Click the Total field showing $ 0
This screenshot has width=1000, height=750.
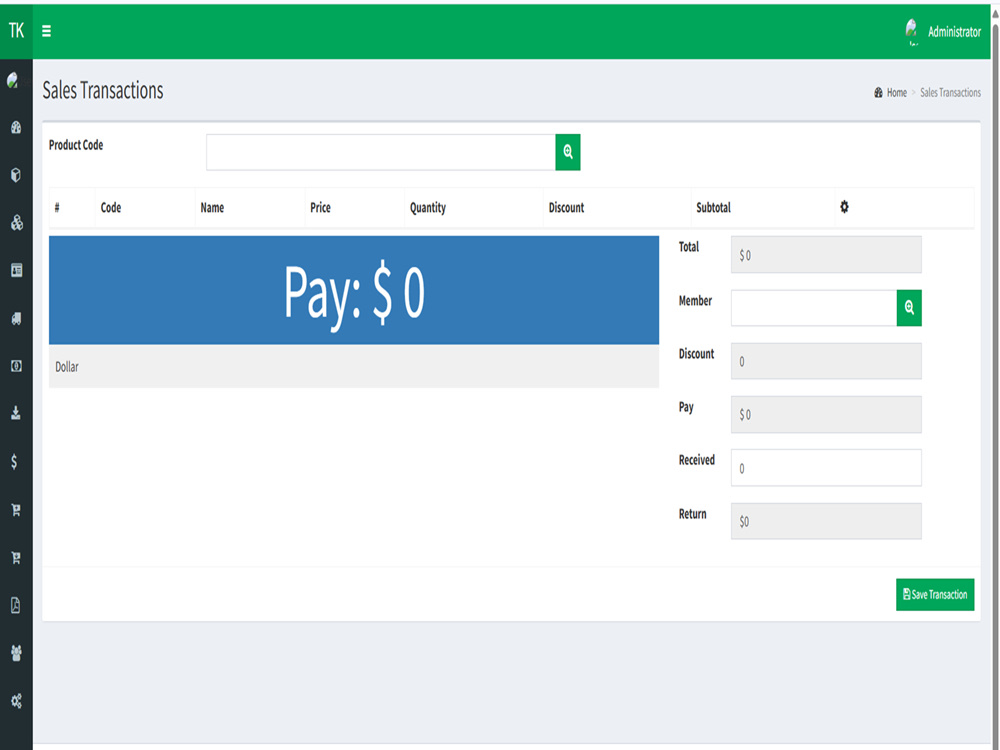(826, 254)
